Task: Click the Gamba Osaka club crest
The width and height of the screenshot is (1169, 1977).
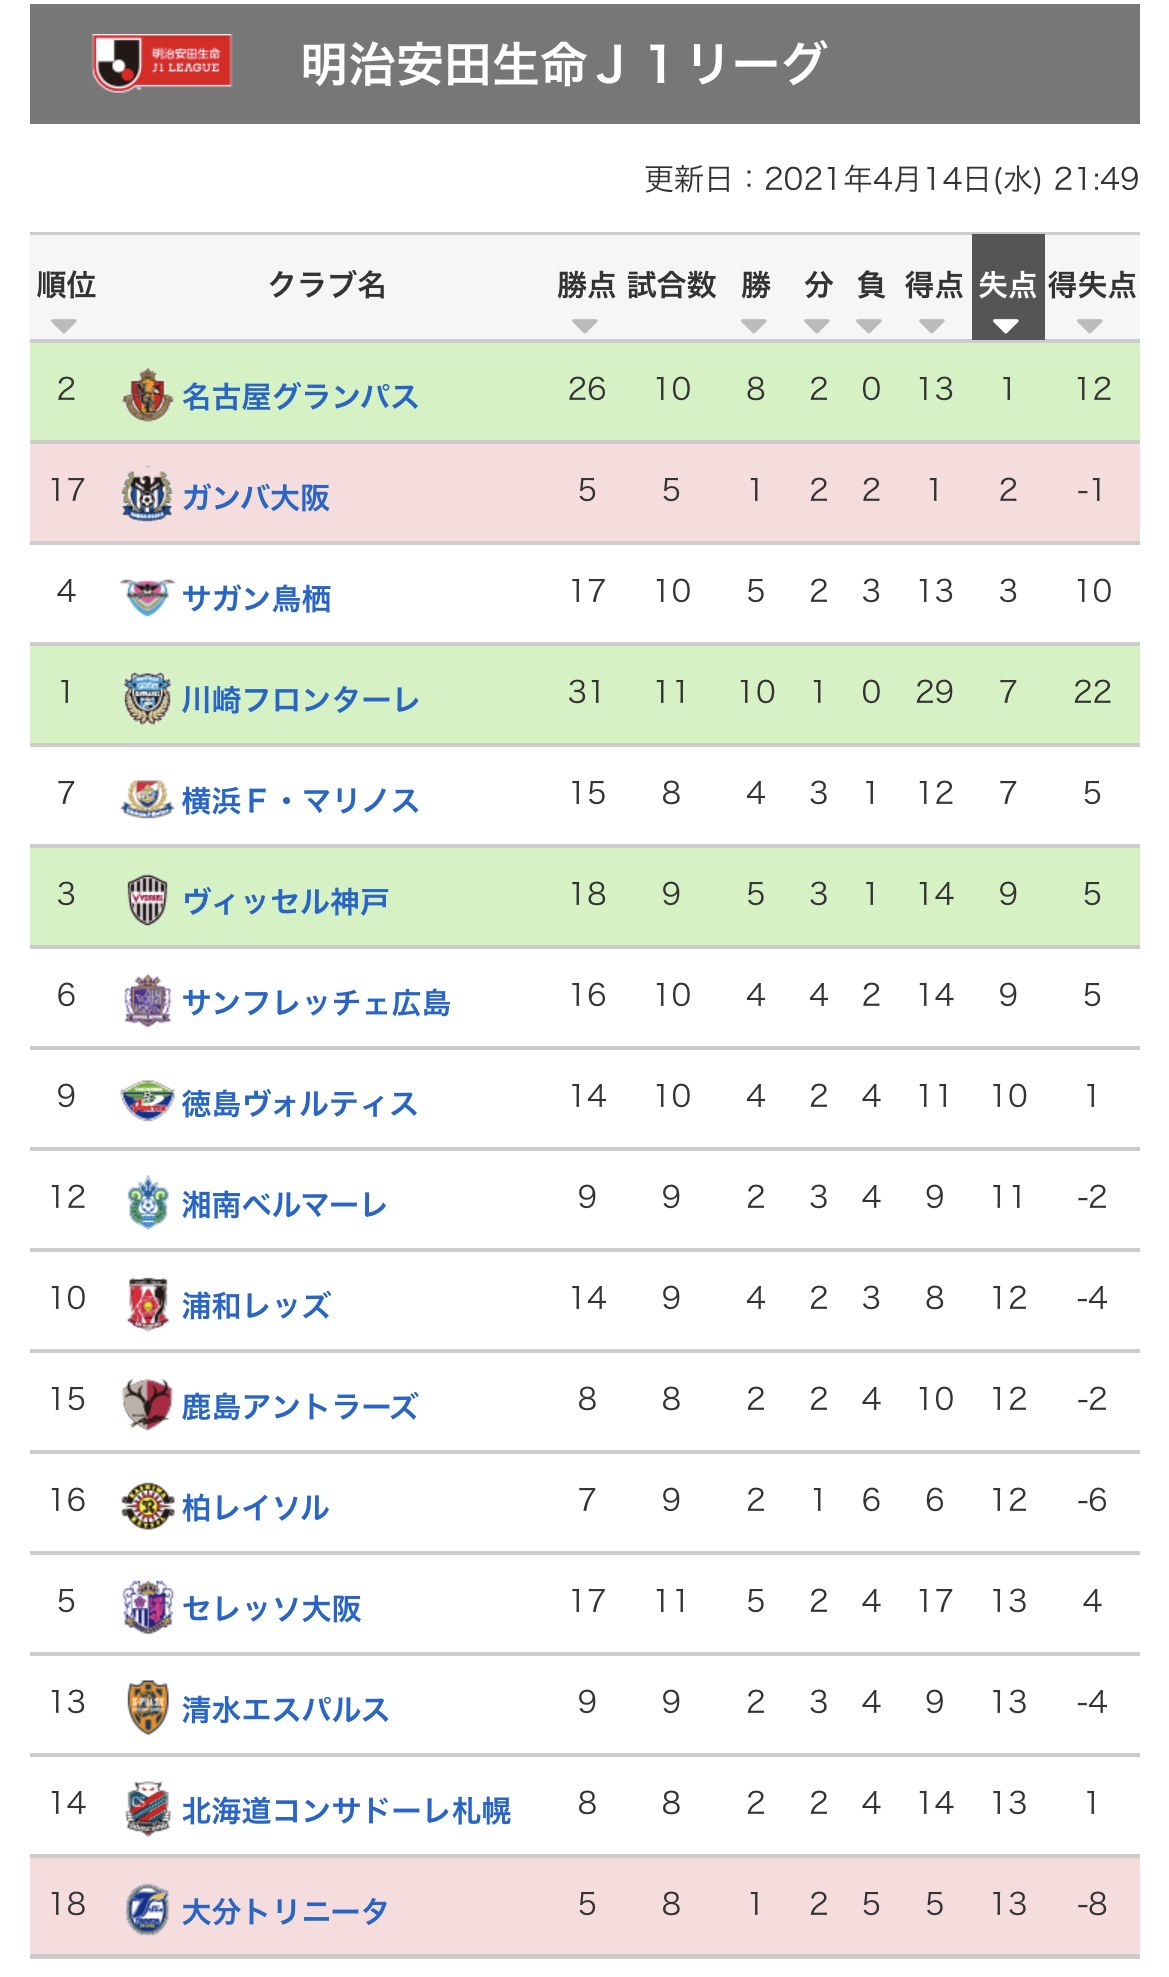Action: pos(147,495)
